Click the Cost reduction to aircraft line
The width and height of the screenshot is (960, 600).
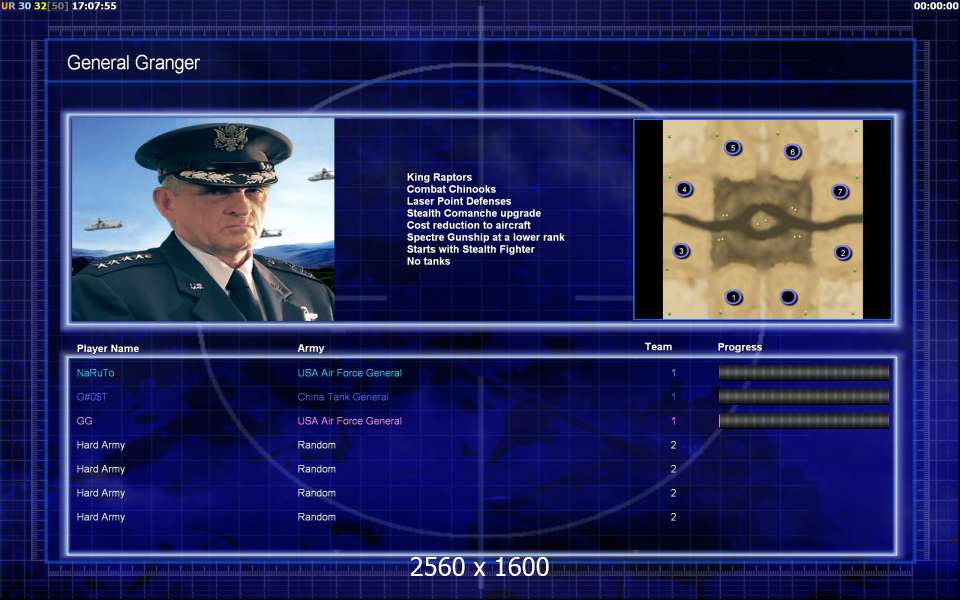(468, 225)
